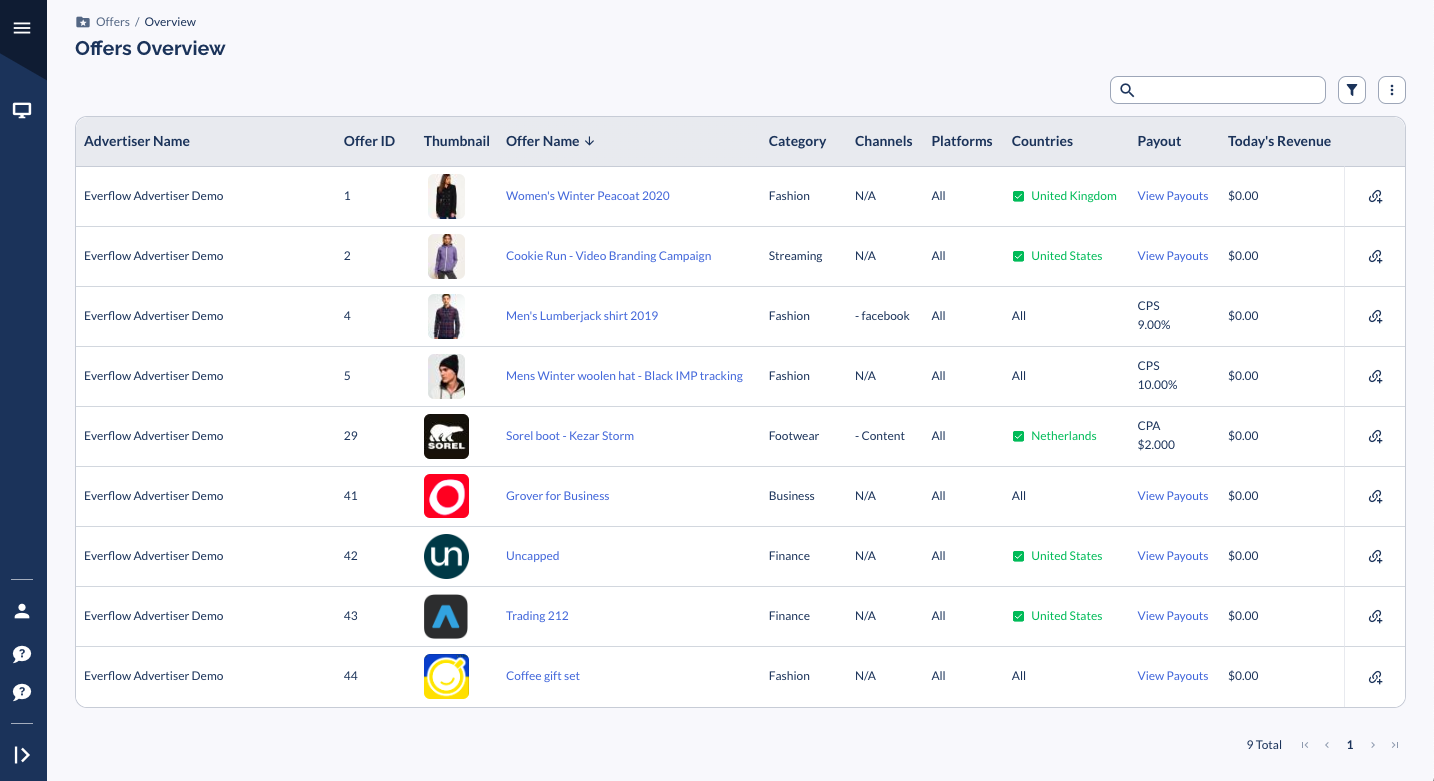View Payouts for Trading 212
Screen dimensions: 1434x781
1173,616
